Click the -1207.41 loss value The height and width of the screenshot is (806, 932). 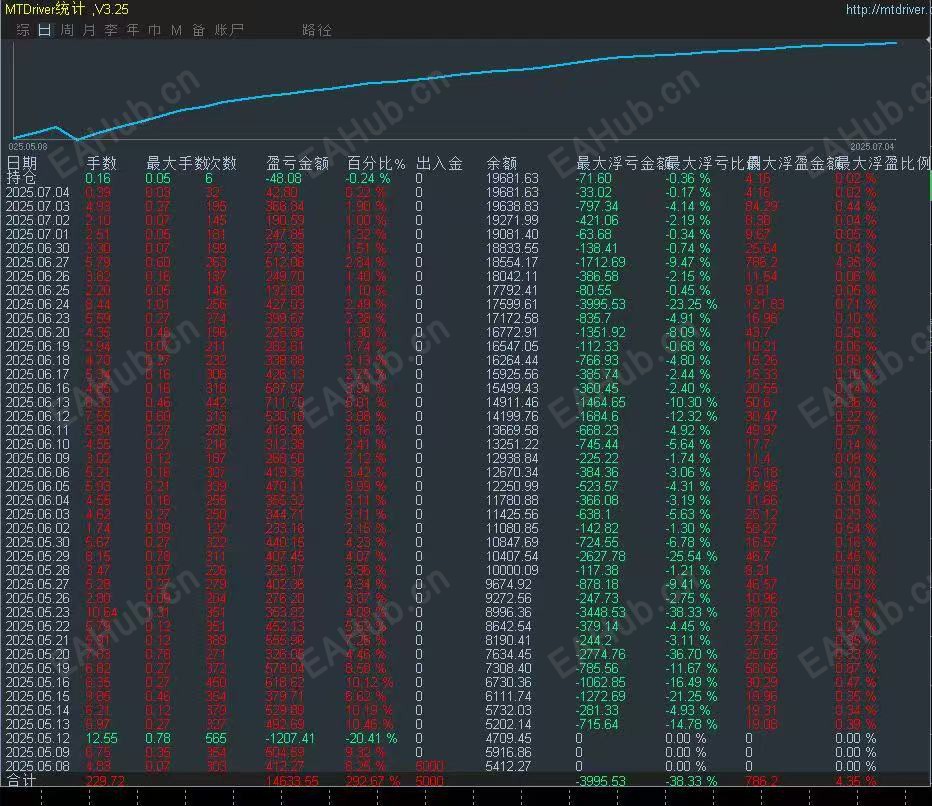[x=289, y=738]
